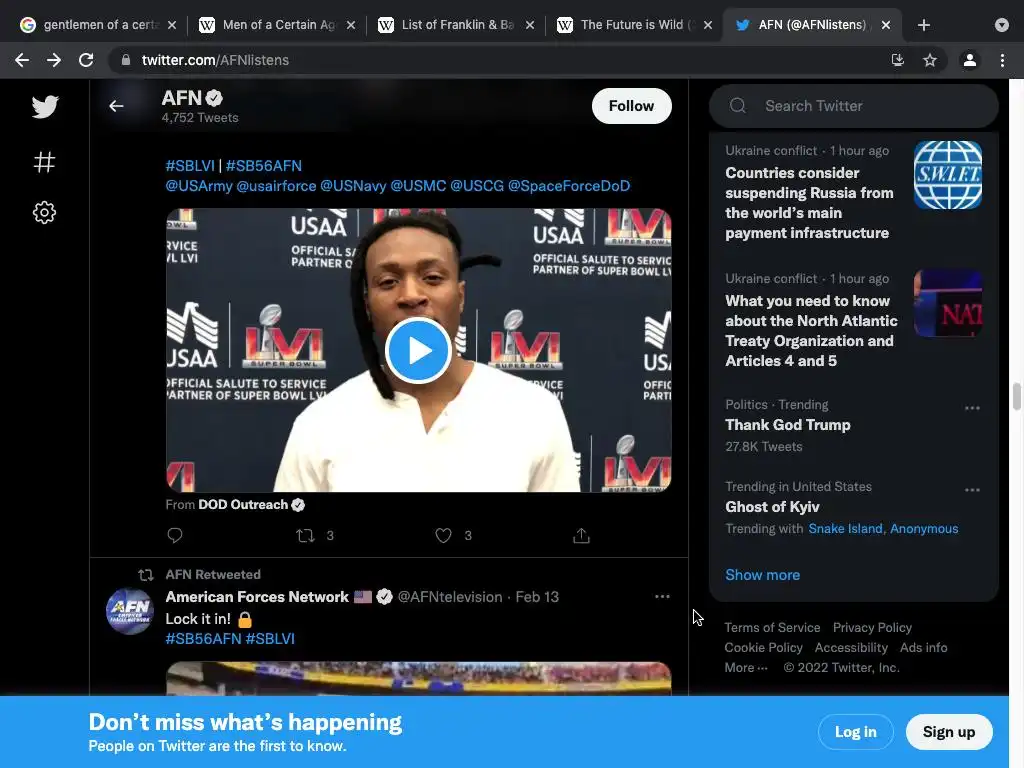
Task: Open the Anonymous trending link
Action: pyautogui.click(x=924, y=528)
